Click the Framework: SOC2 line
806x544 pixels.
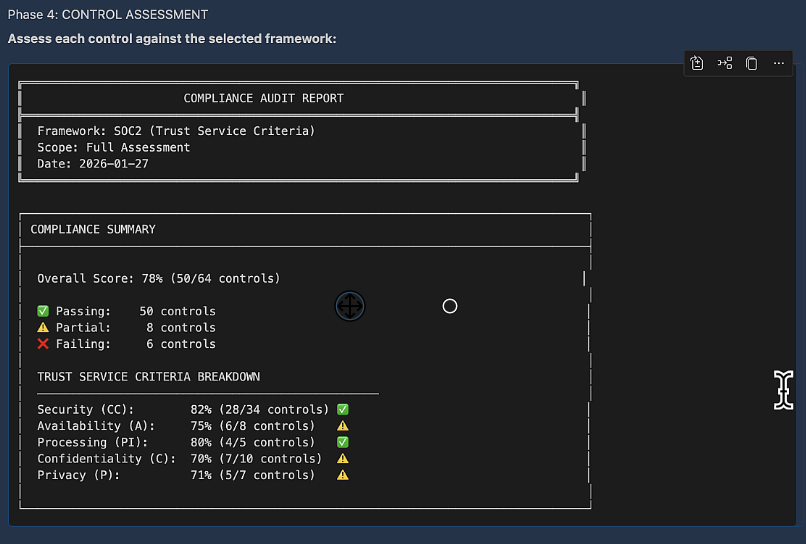pos(176,131)
